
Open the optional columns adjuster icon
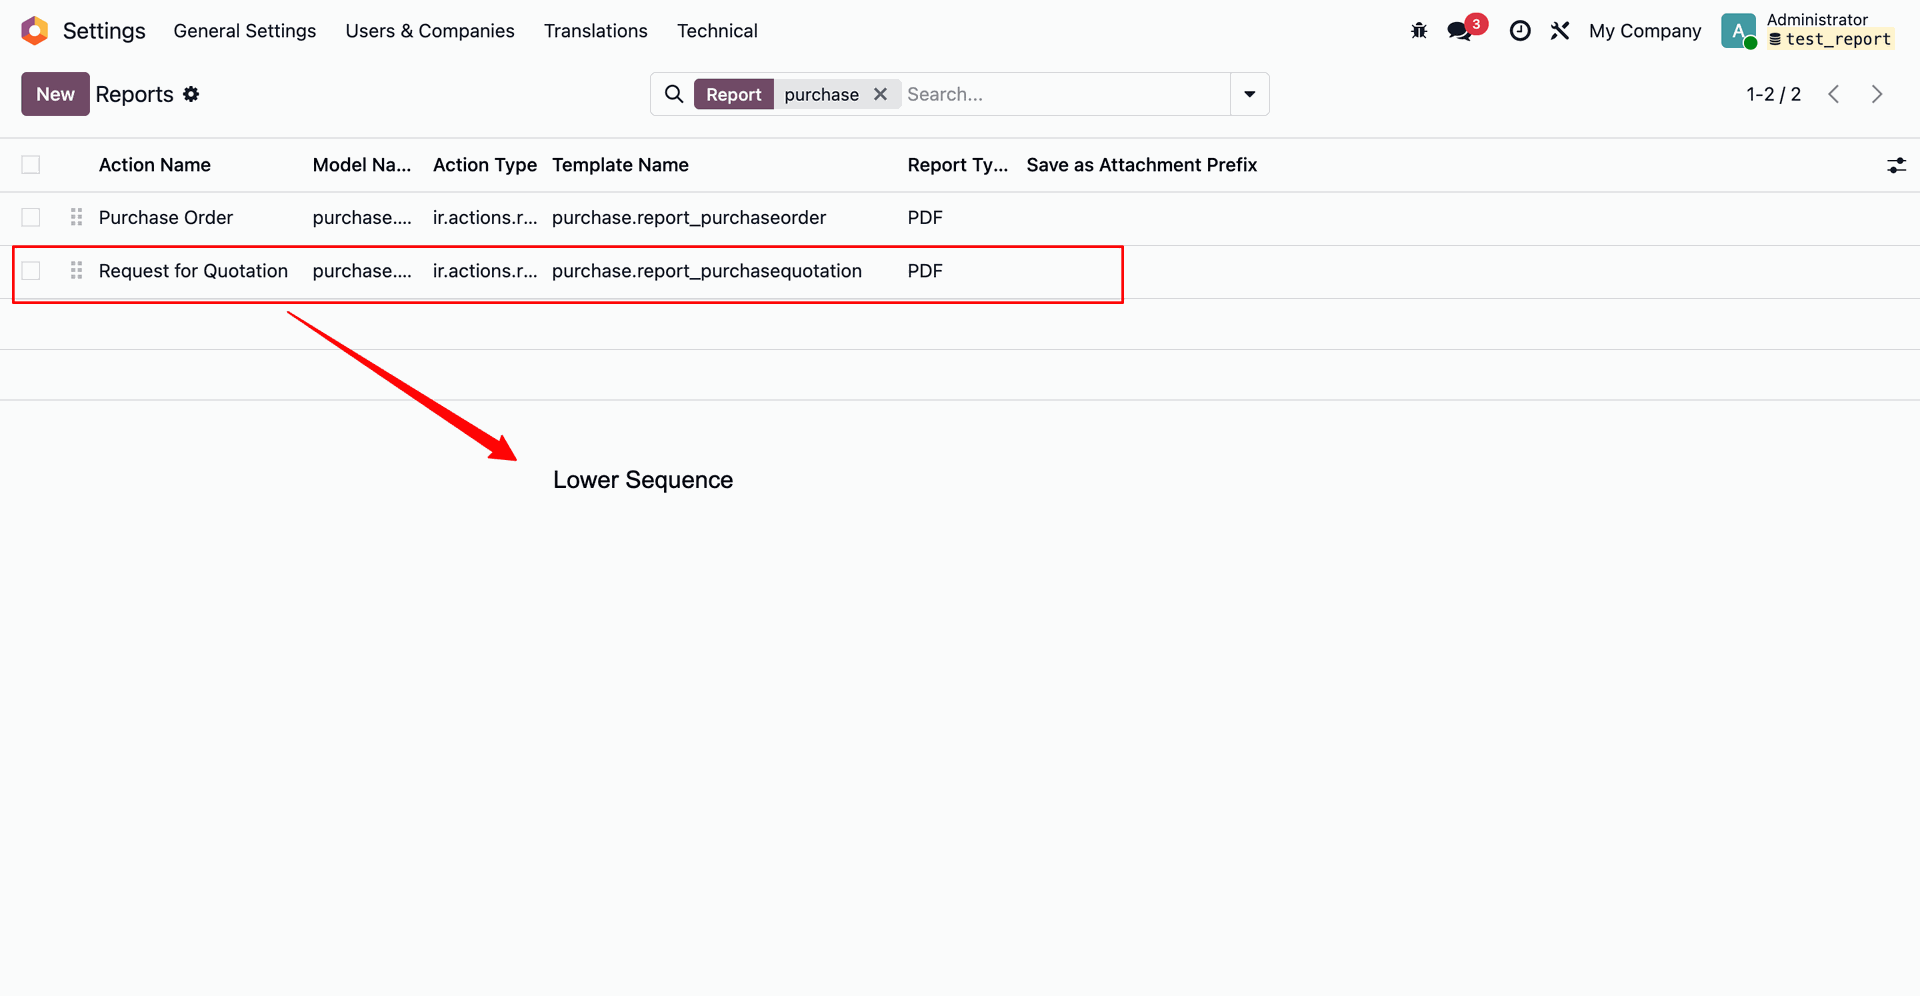(1896, 165)
